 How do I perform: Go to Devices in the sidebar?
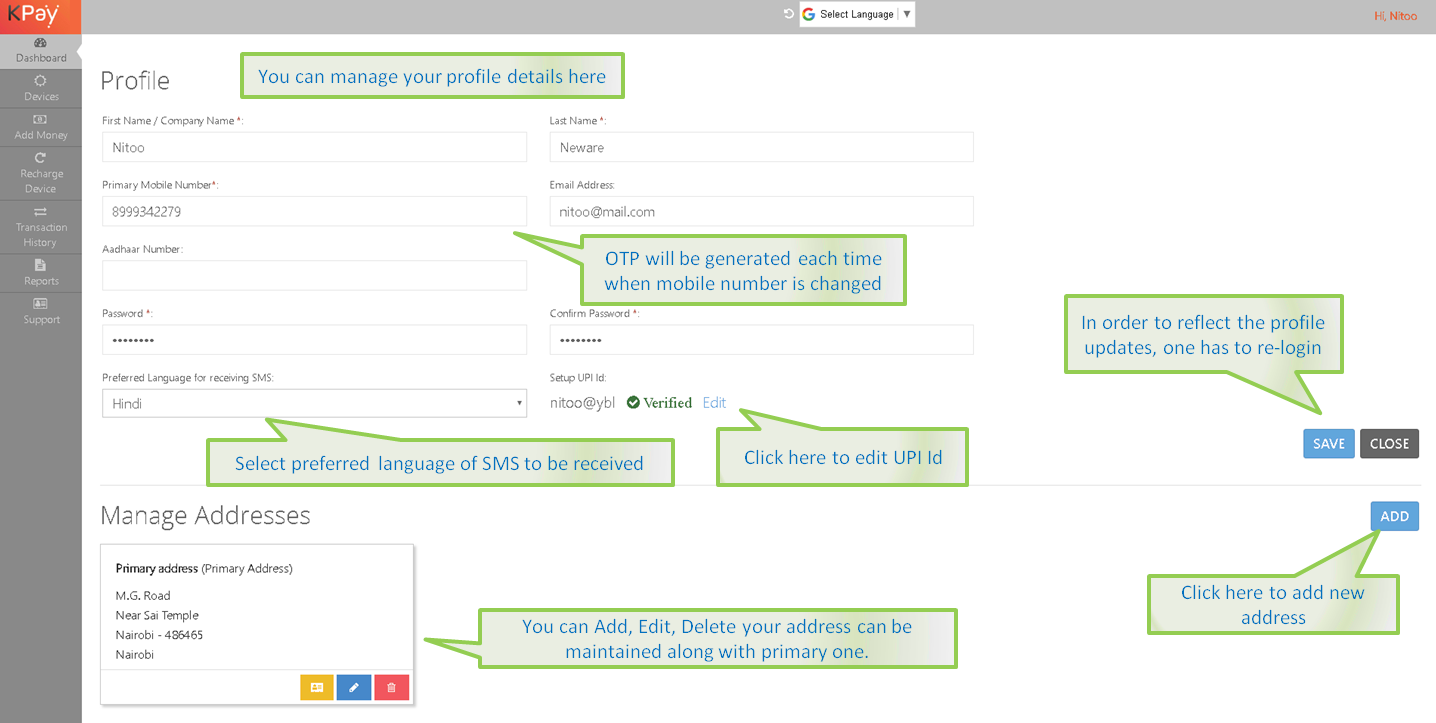(40, 88)
